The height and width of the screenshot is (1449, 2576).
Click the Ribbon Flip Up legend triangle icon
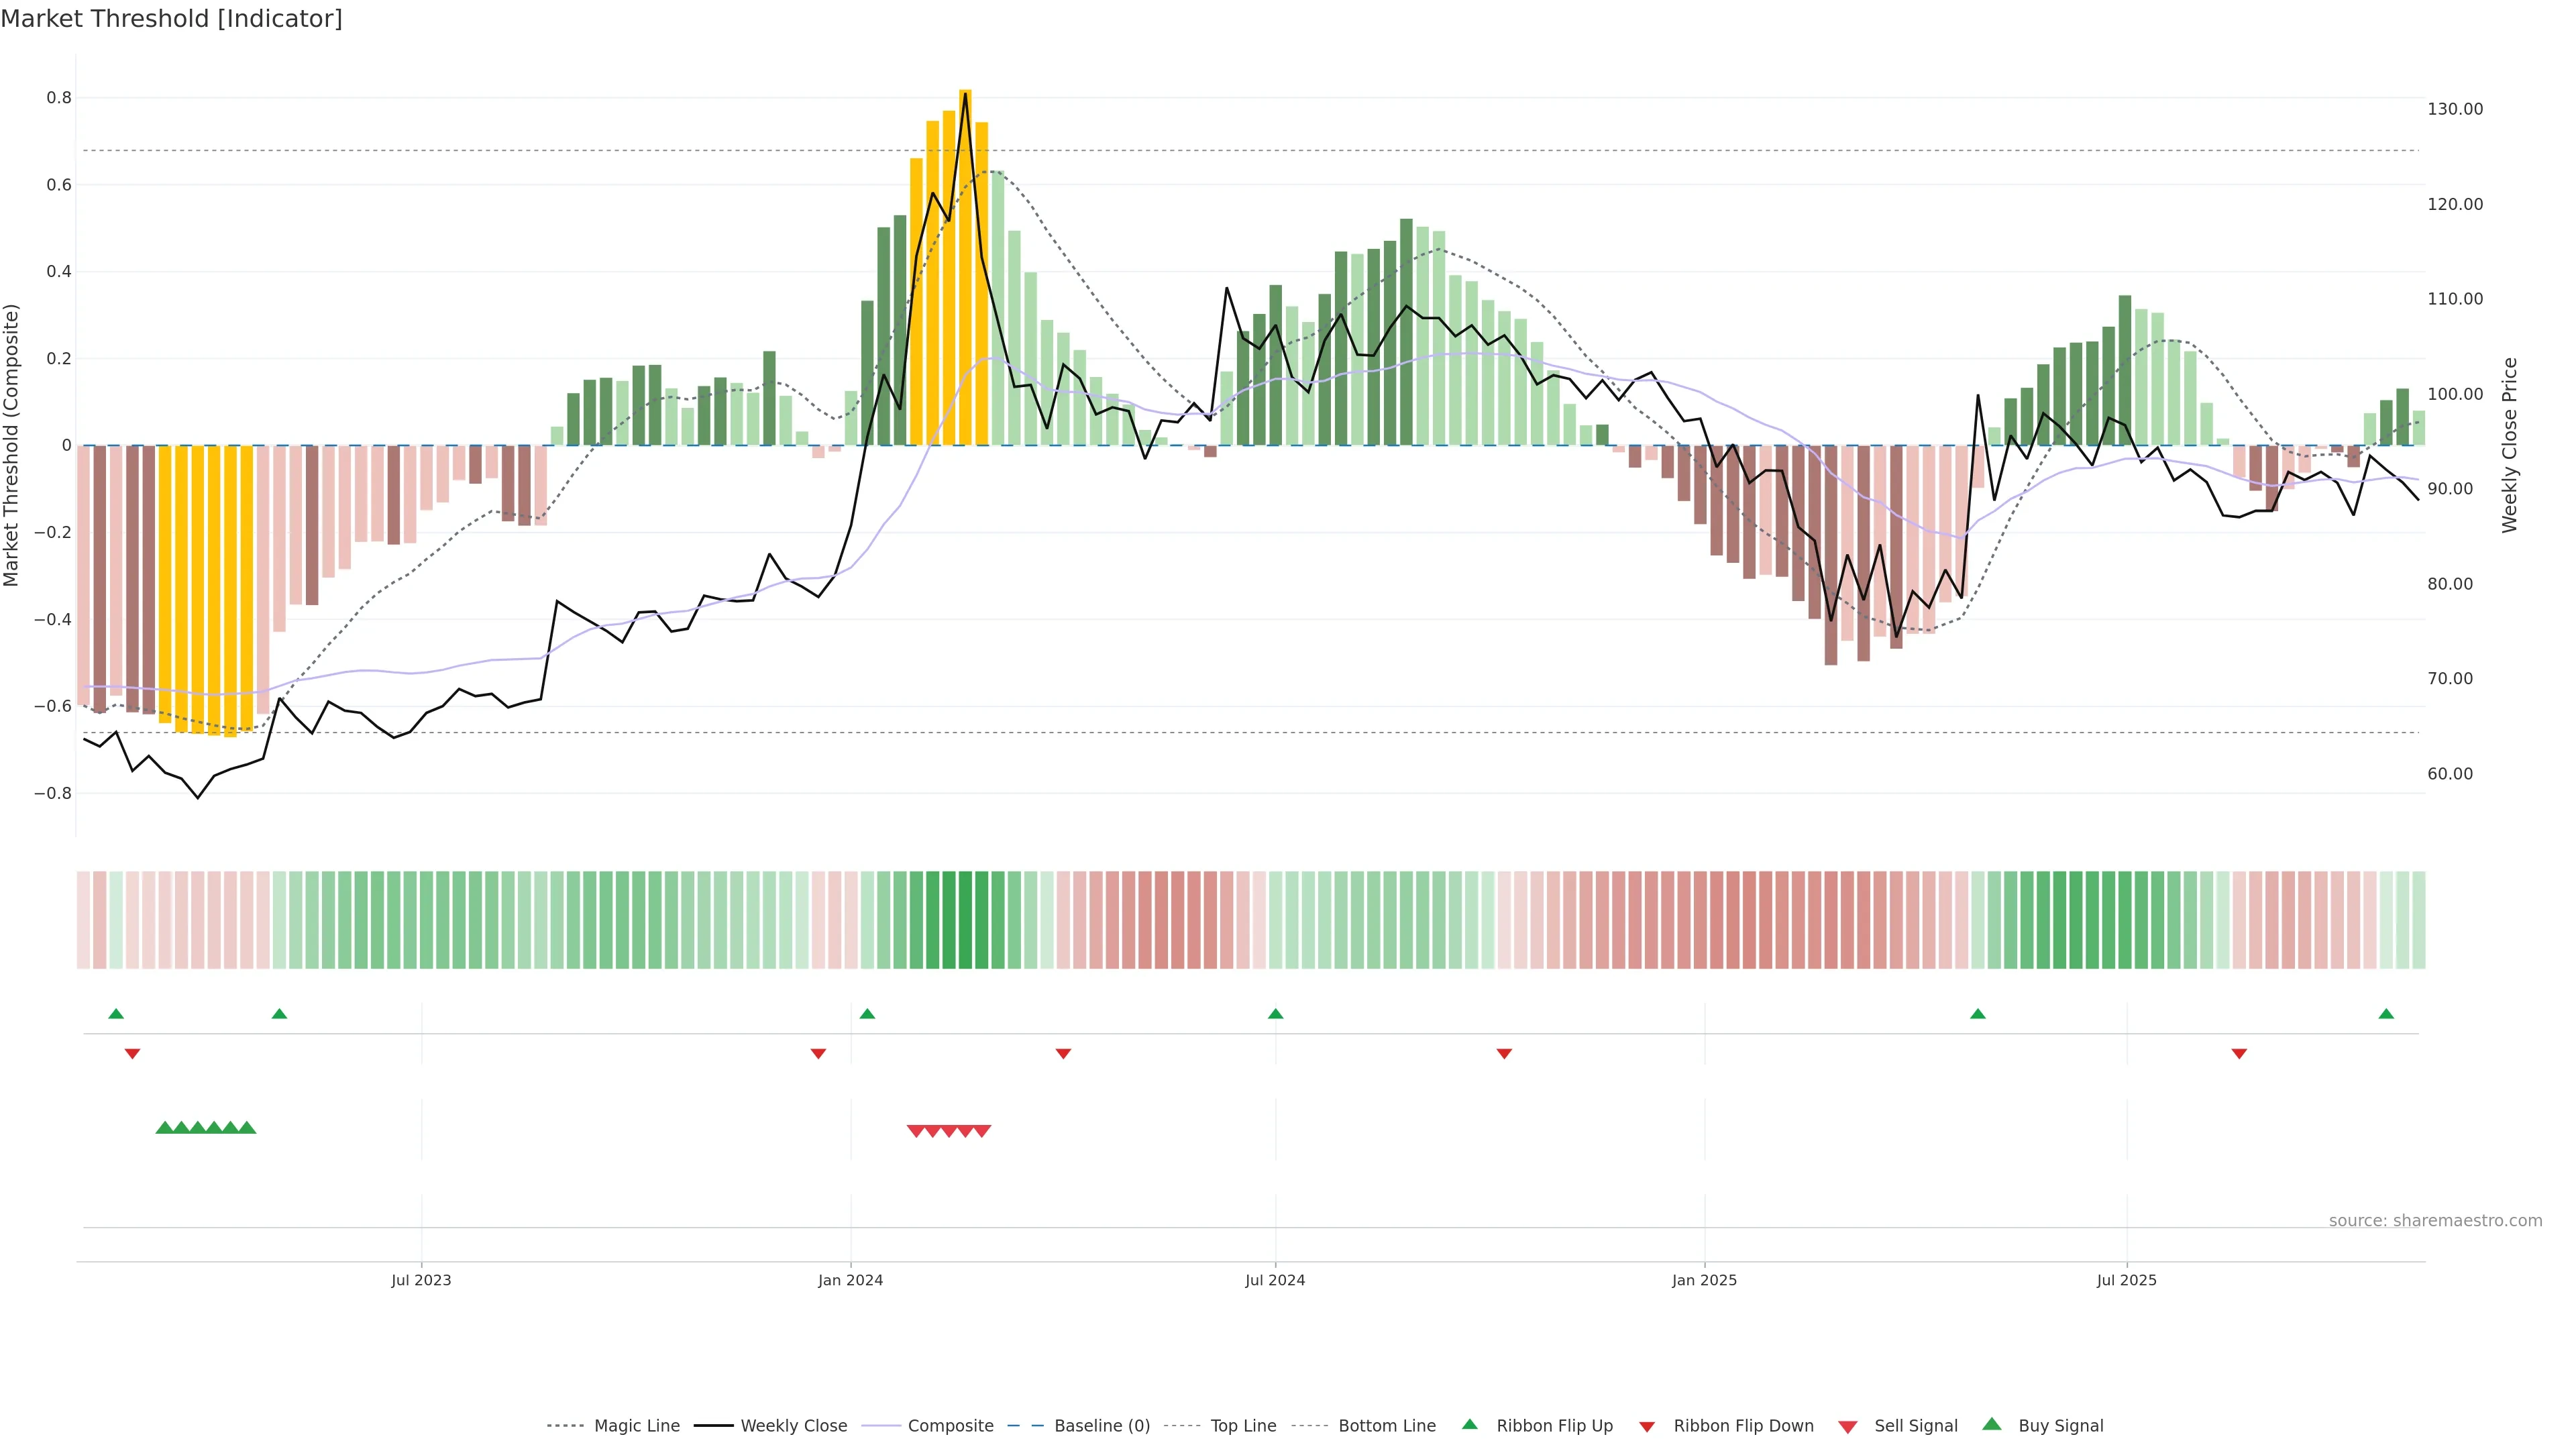point(1469,1424)
